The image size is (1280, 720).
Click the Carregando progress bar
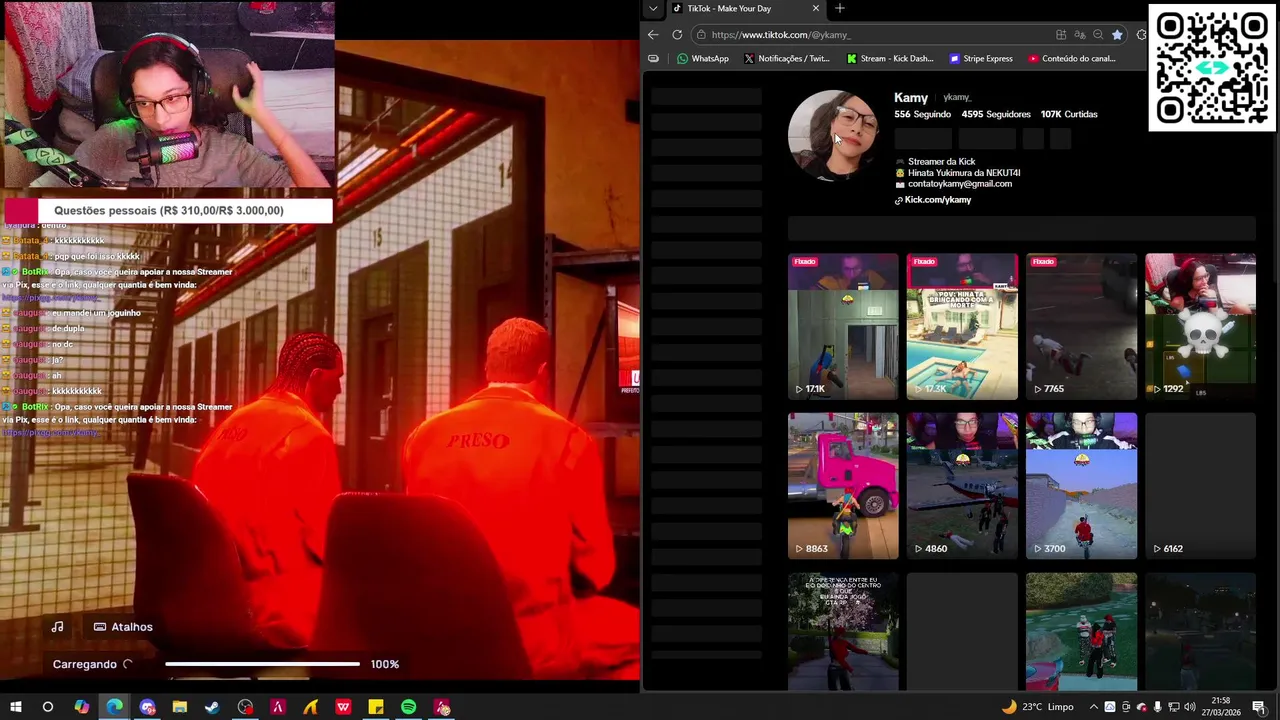coord(262,664)
